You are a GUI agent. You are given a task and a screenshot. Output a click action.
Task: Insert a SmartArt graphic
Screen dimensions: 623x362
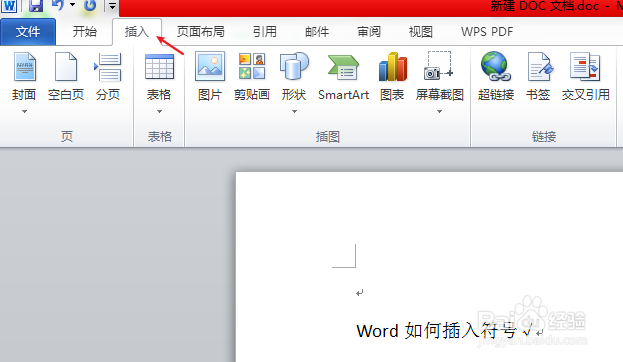tap(344, 76)
